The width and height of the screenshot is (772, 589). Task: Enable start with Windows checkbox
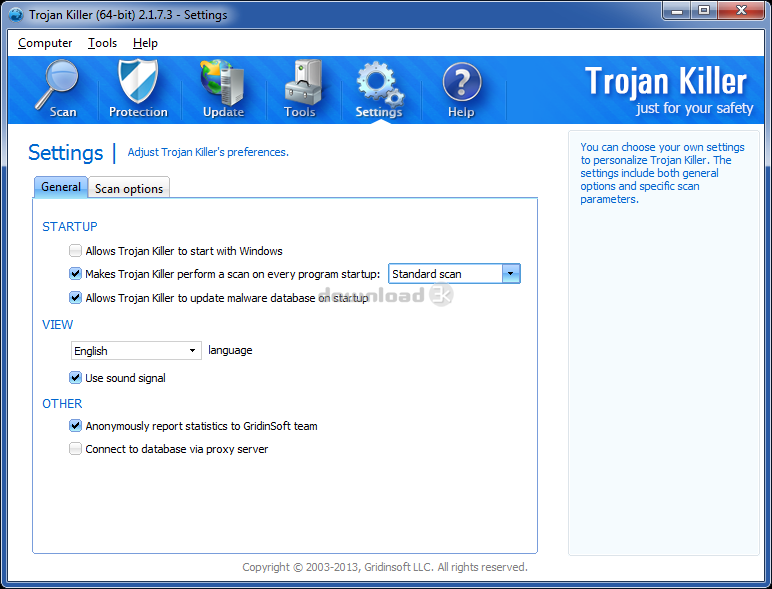click(75, 251)
